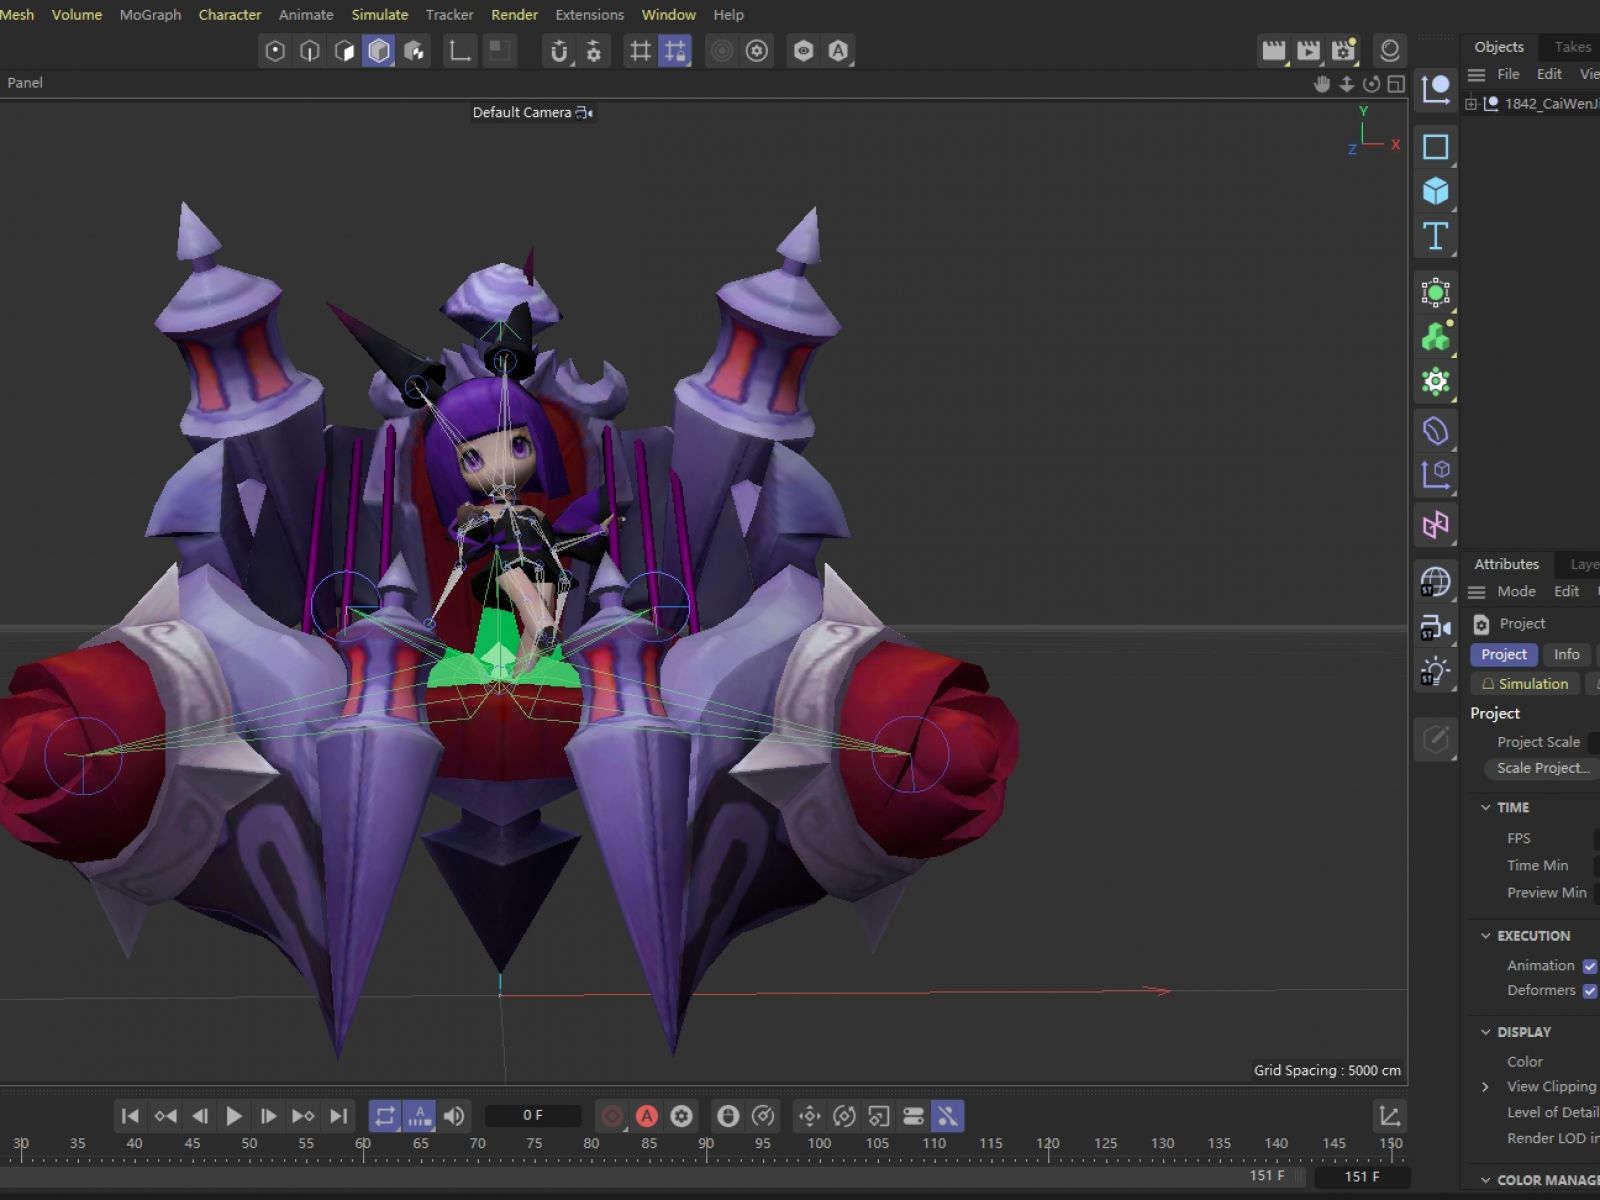Click the hexagon A icon in toolbar
The width and height of the screenshot is (1600, 1200).
click(x=838, y=51)
